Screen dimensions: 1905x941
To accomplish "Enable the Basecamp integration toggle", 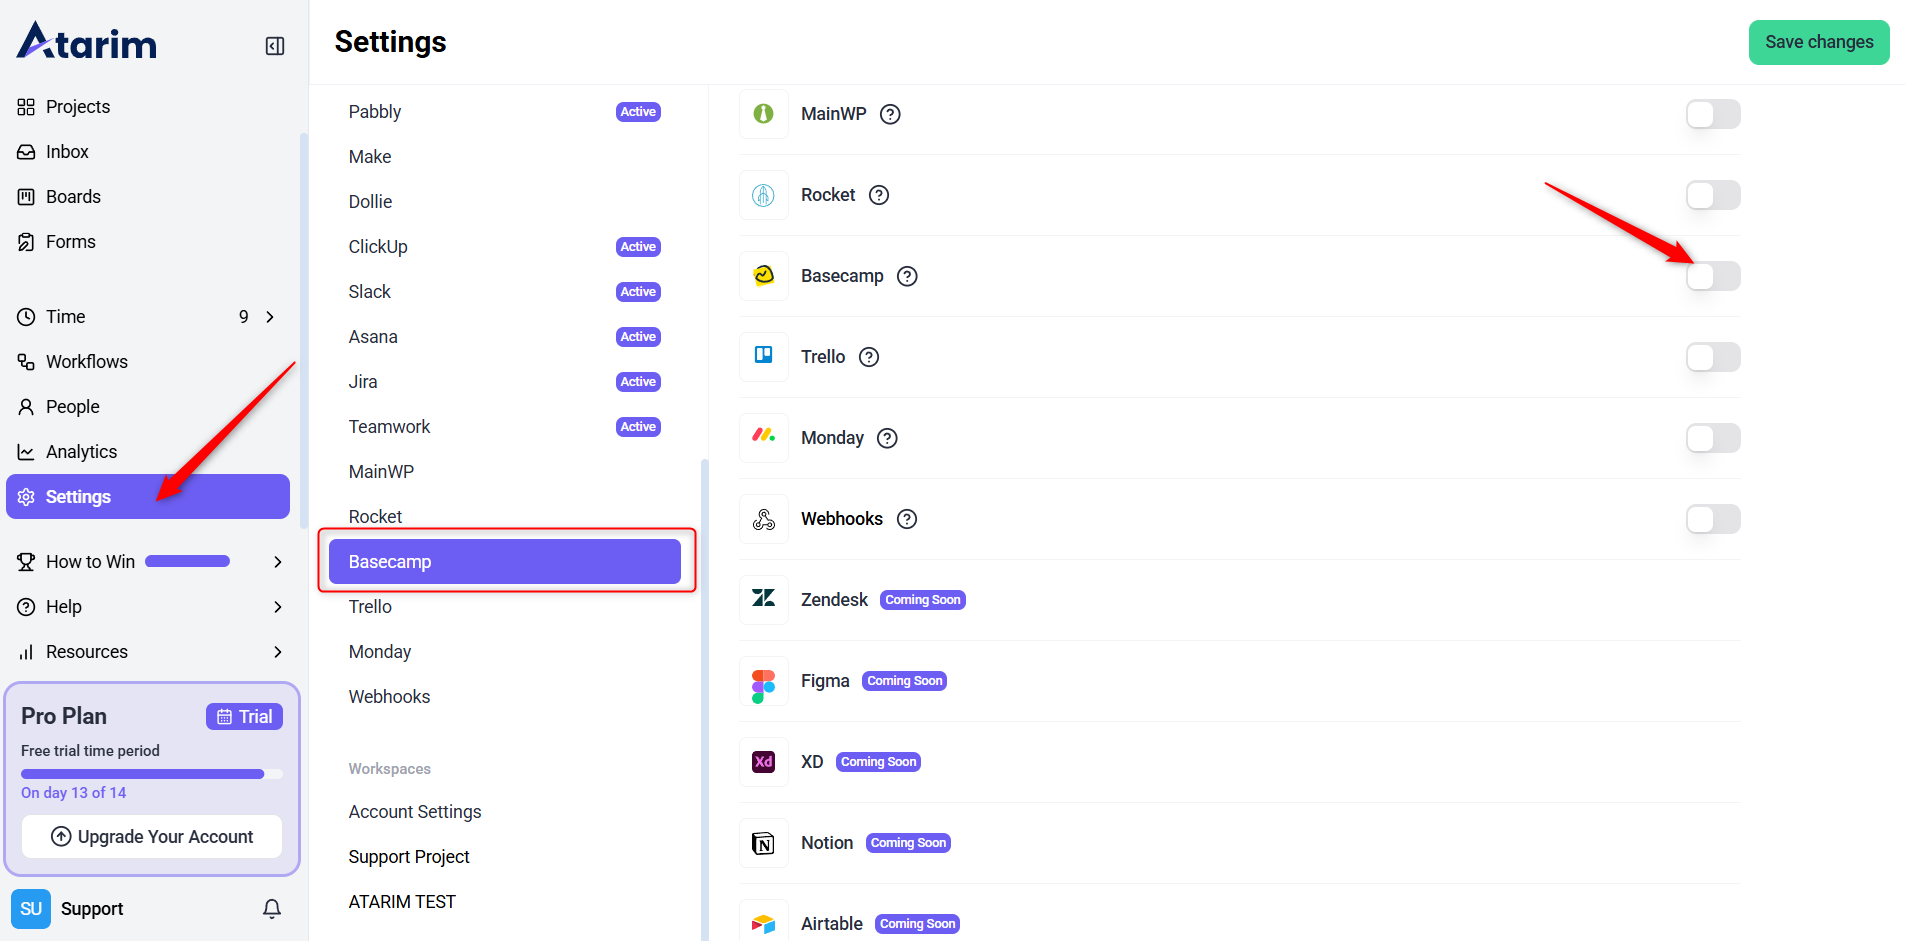I will pos(1712,276).
